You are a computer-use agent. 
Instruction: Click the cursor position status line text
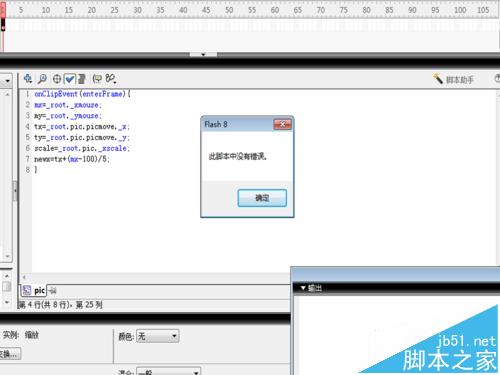[60, 305]
